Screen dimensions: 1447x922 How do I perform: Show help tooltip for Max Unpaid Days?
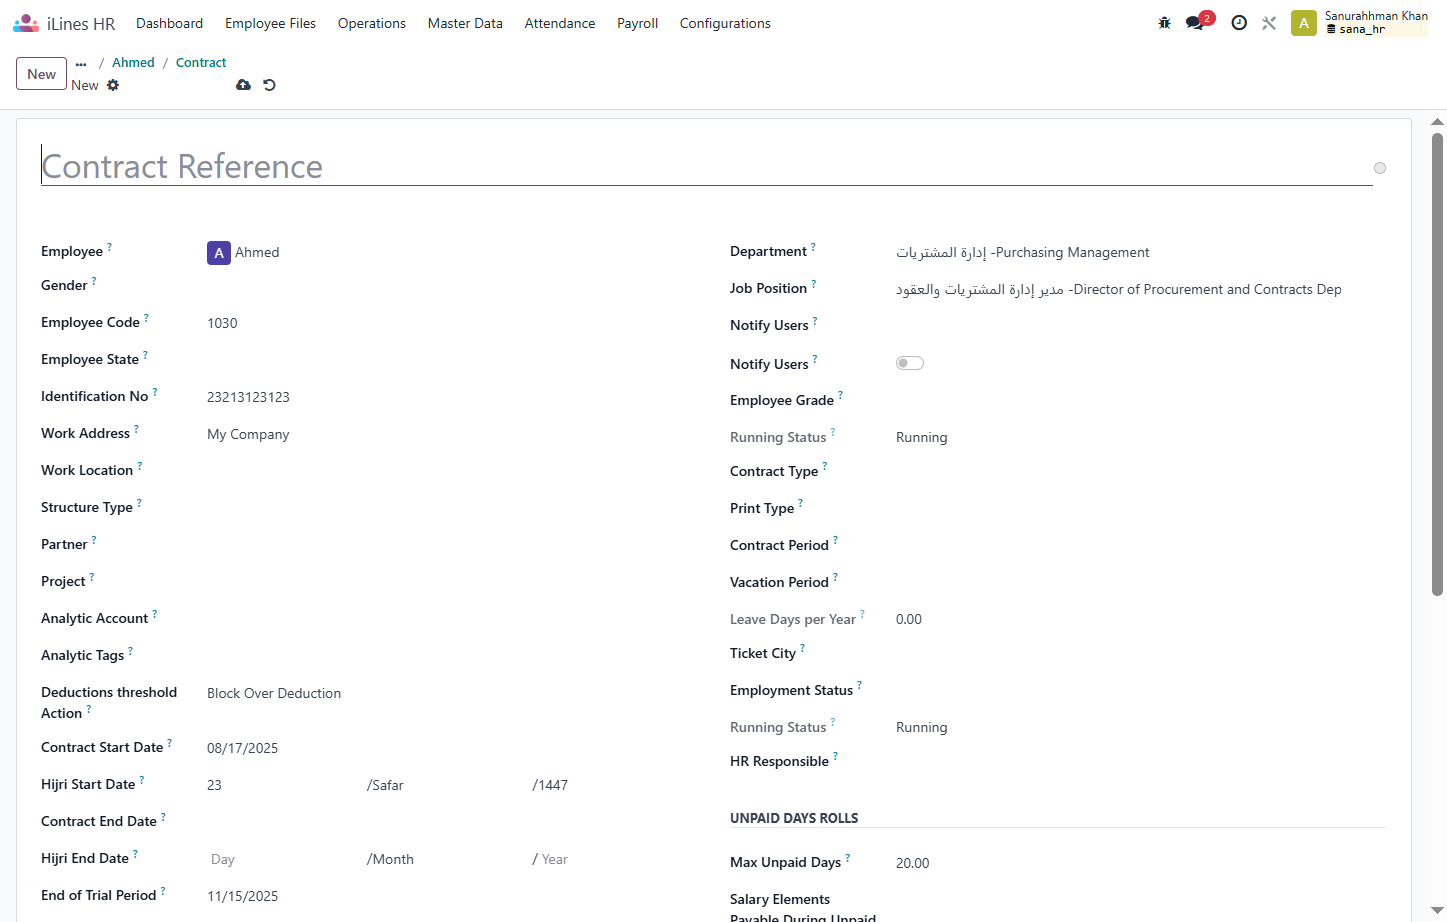click(848, 858)
